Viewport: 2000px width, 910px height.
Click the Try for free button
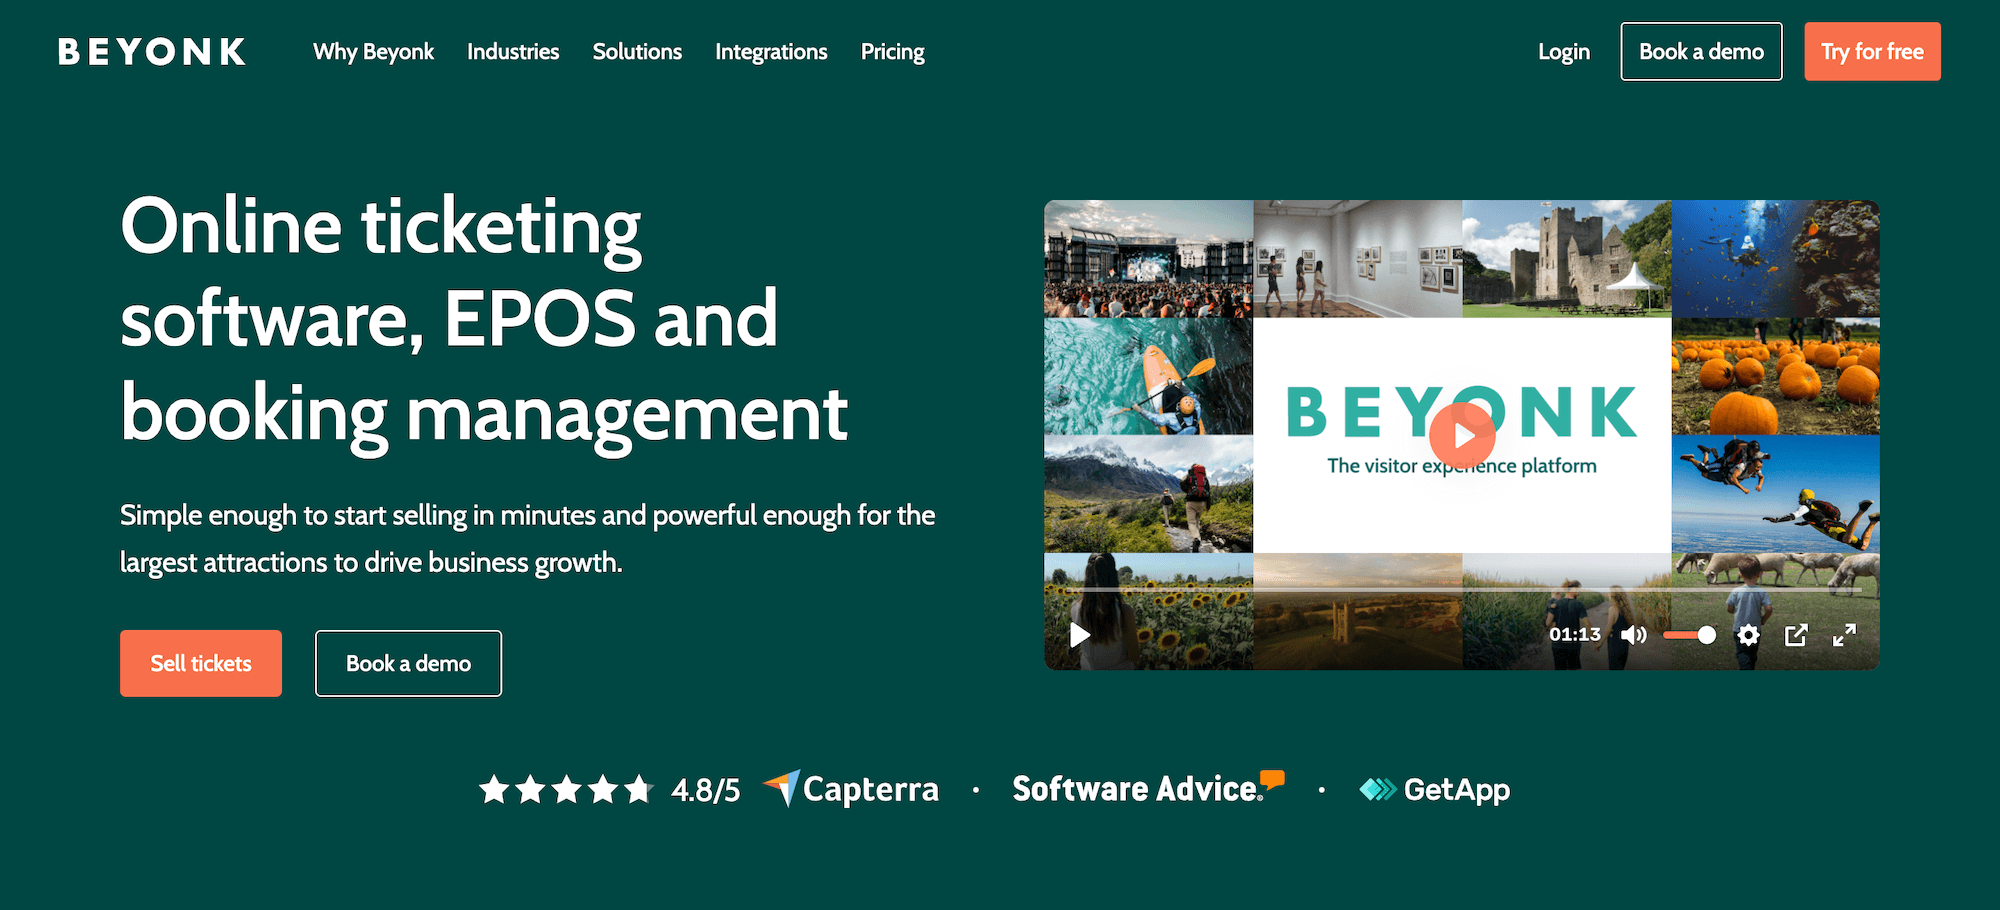[1872, 52]
